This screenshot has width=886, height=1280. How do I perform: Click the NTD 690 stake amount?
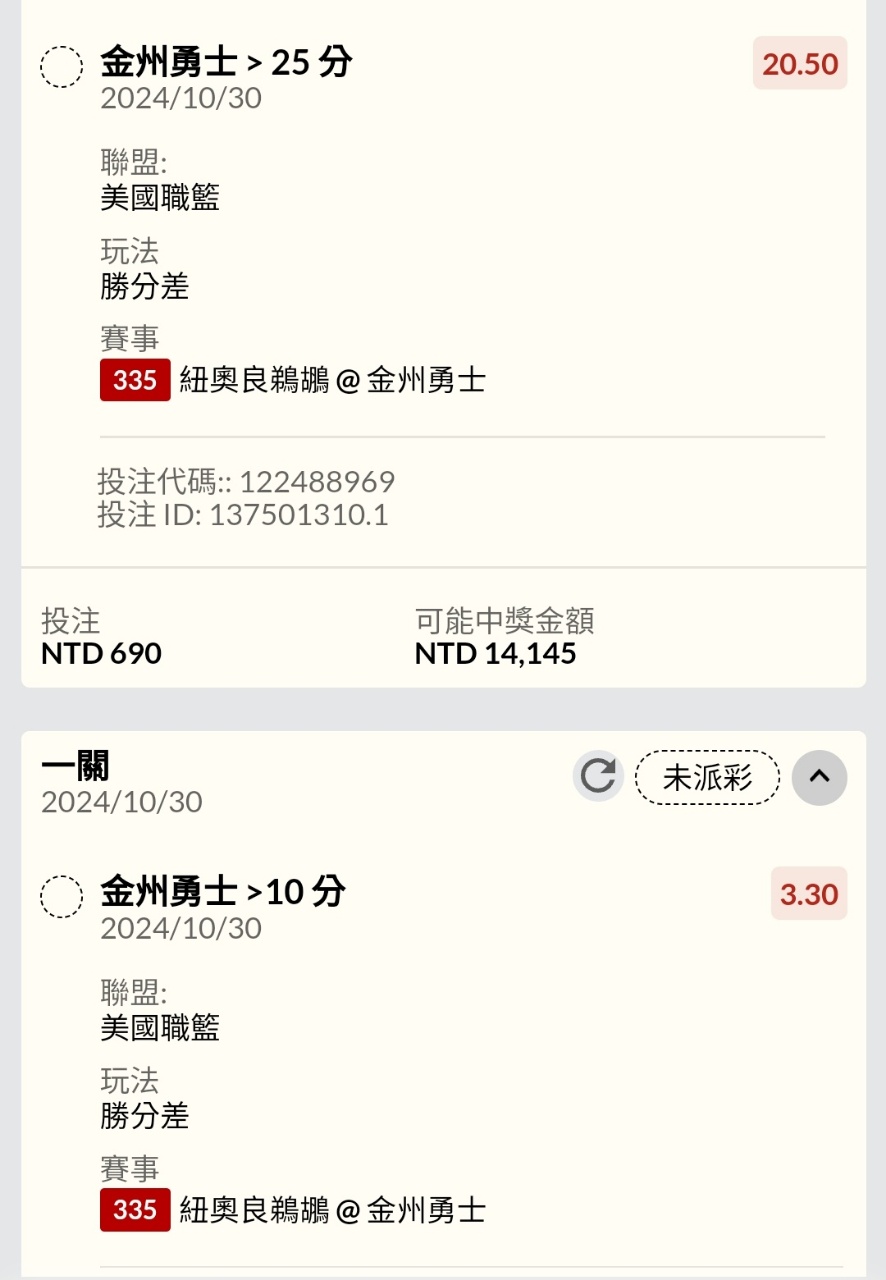(x=101, y=654)
